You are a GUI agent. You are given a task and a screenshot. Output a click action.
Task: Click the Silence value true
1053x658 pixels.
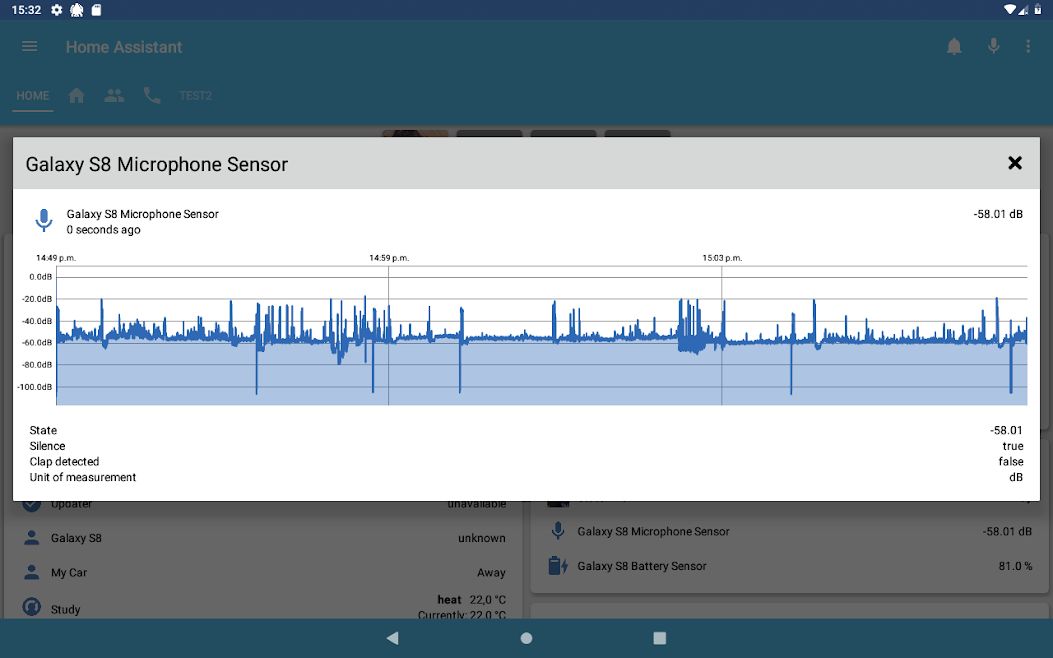1013,446
